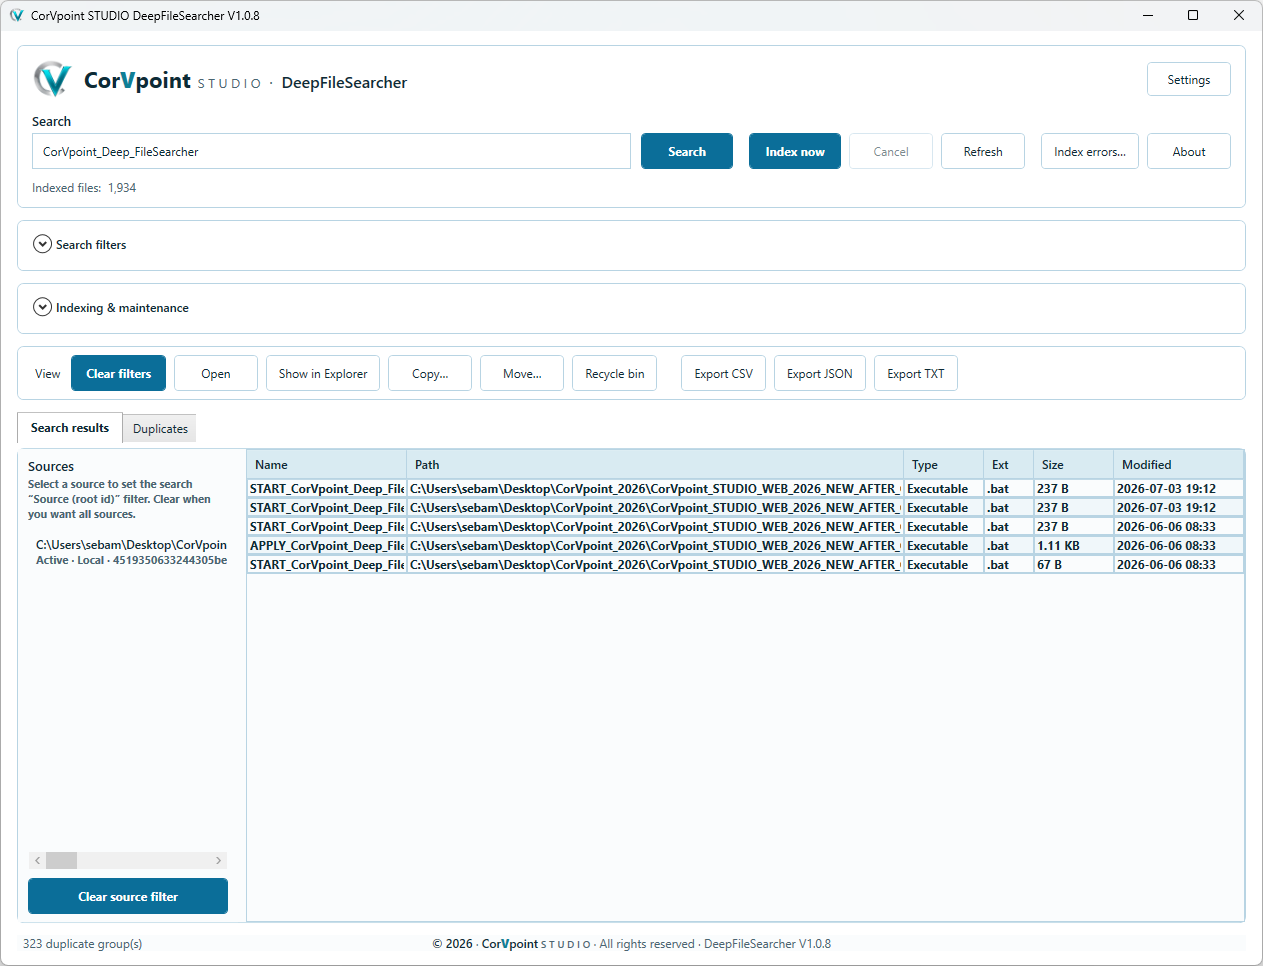The width and height of the screenshot is (1263, 966).
Task: Click the CorVpoint logo icon in header
Action: [52, 79]
